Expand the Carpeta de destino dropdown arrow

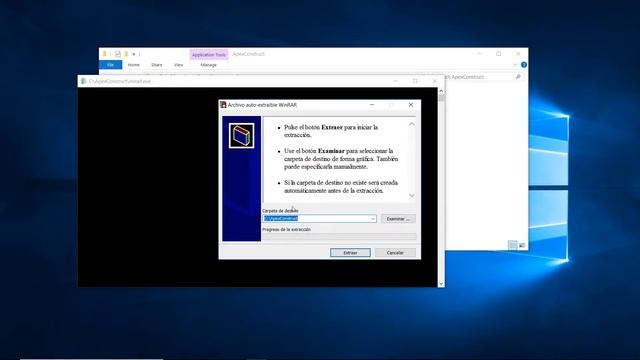[x=373, y=219]
